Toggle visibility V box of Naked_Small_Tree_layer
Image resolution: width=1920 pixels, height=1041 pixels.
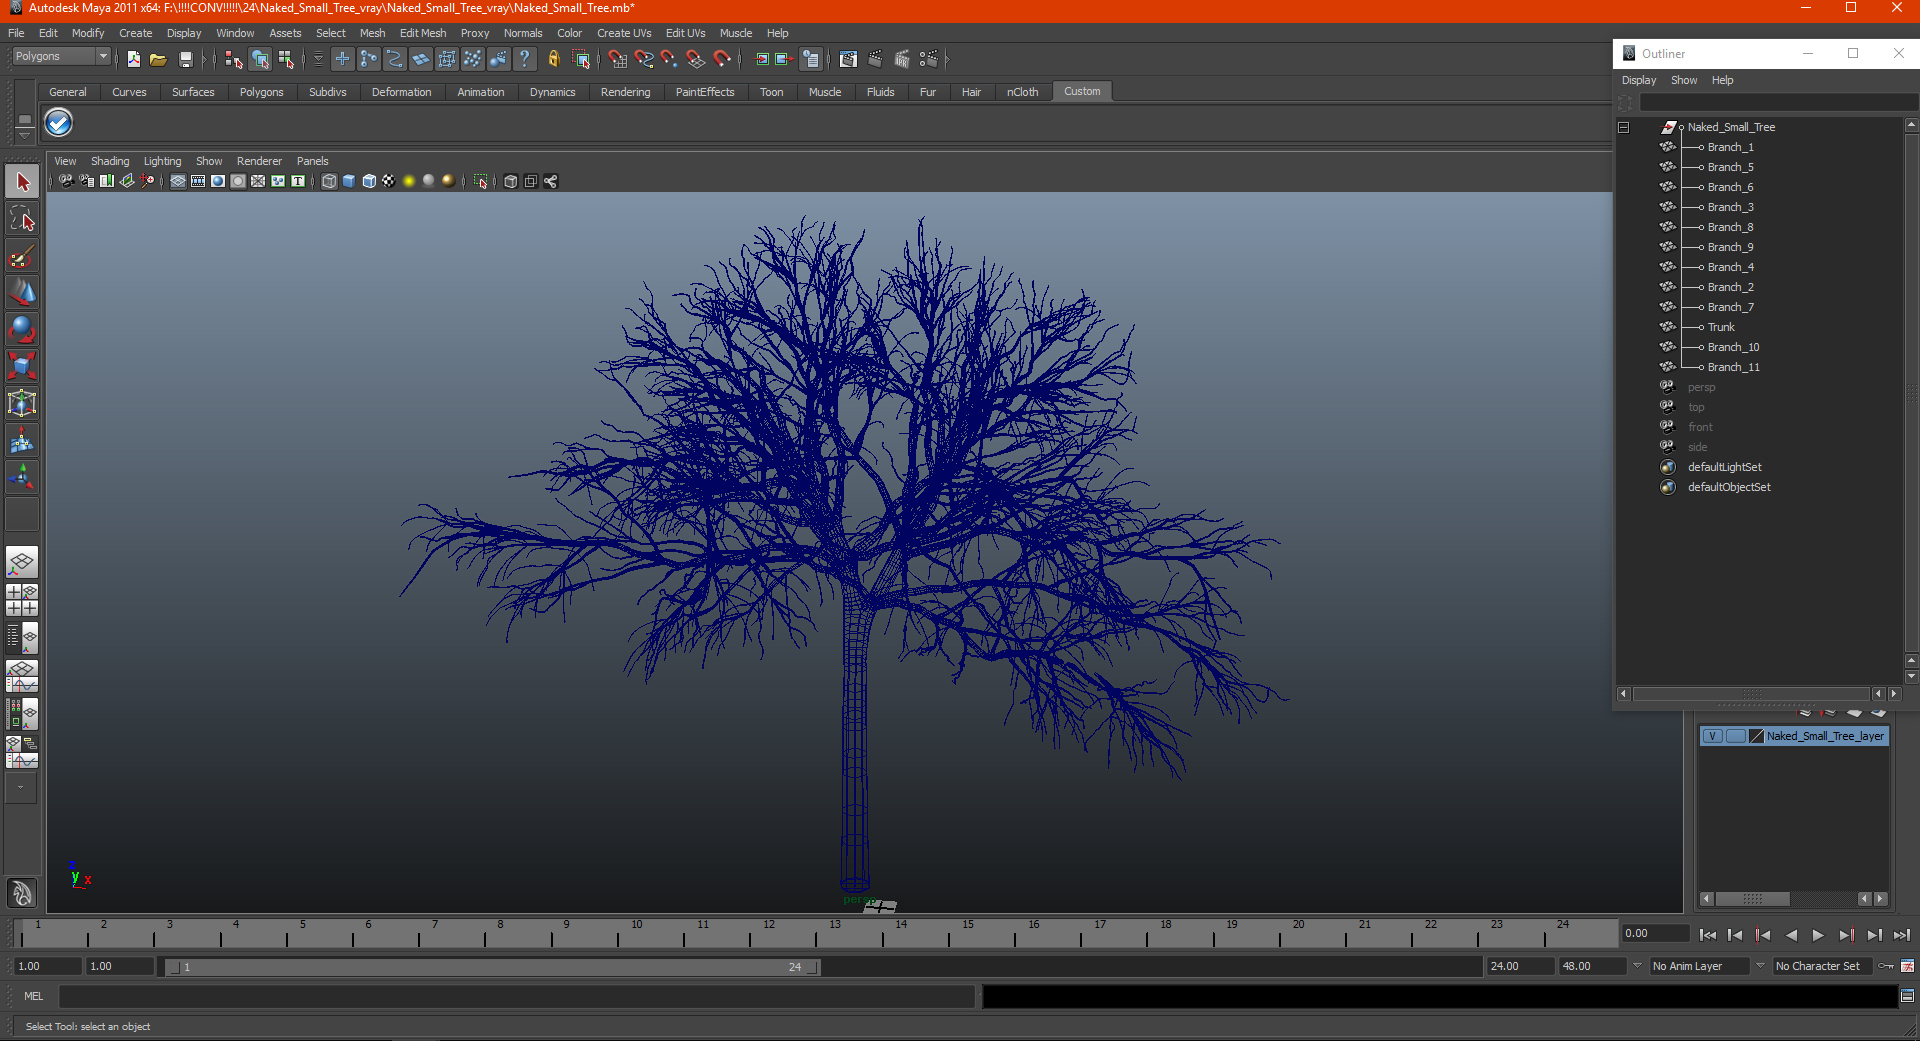tap(1712, 736)
